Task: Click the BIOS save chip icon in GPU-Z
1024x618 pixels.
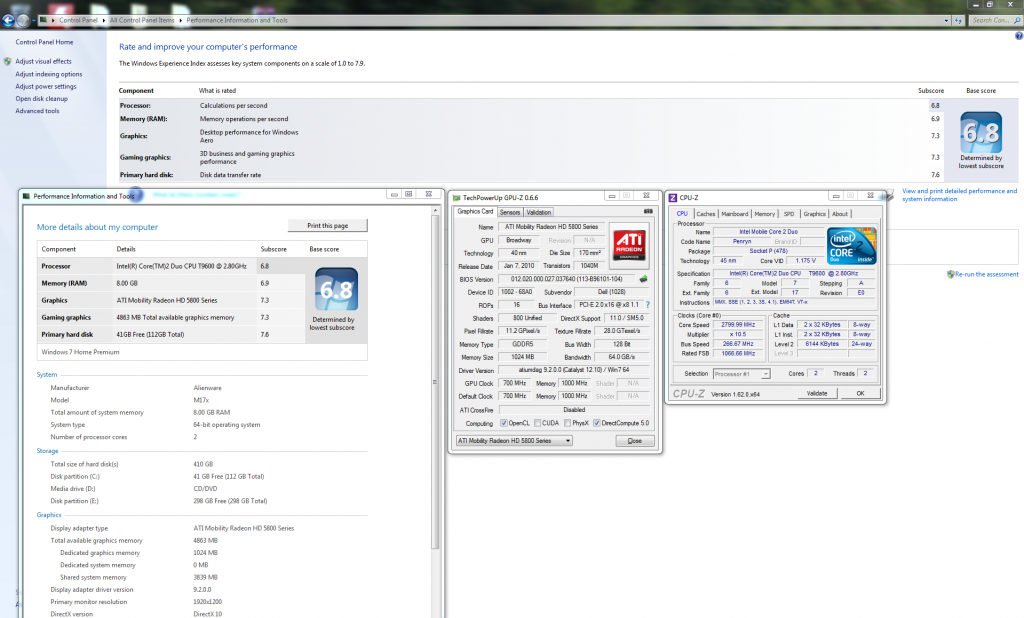Action: (643, 279)
